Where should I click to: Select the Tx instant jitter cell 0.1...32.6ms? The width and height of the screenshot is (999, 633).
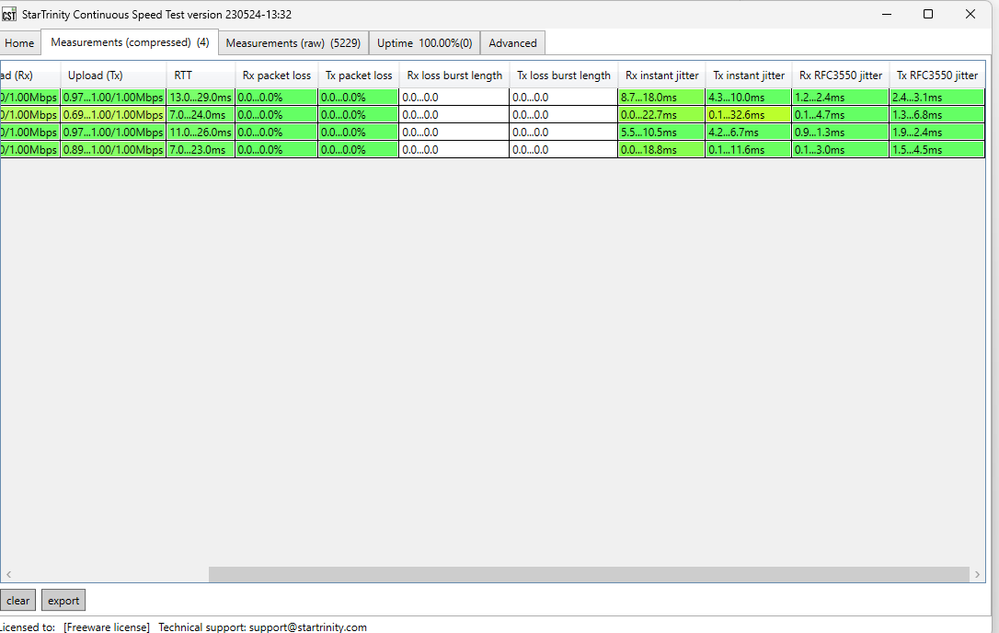(x=749, y=115)
